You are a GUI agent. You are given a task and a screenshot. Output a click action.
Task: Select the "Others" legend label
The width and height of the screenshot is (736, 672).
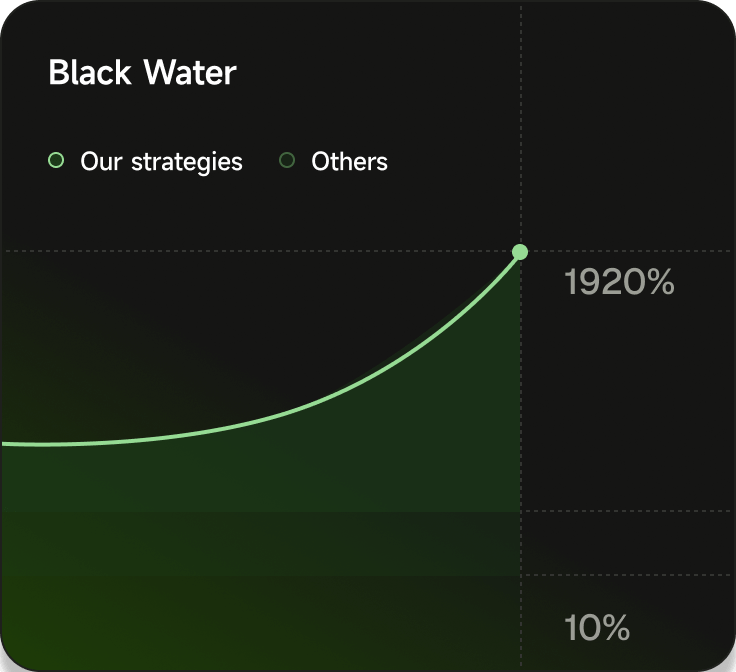pos(349,161)
